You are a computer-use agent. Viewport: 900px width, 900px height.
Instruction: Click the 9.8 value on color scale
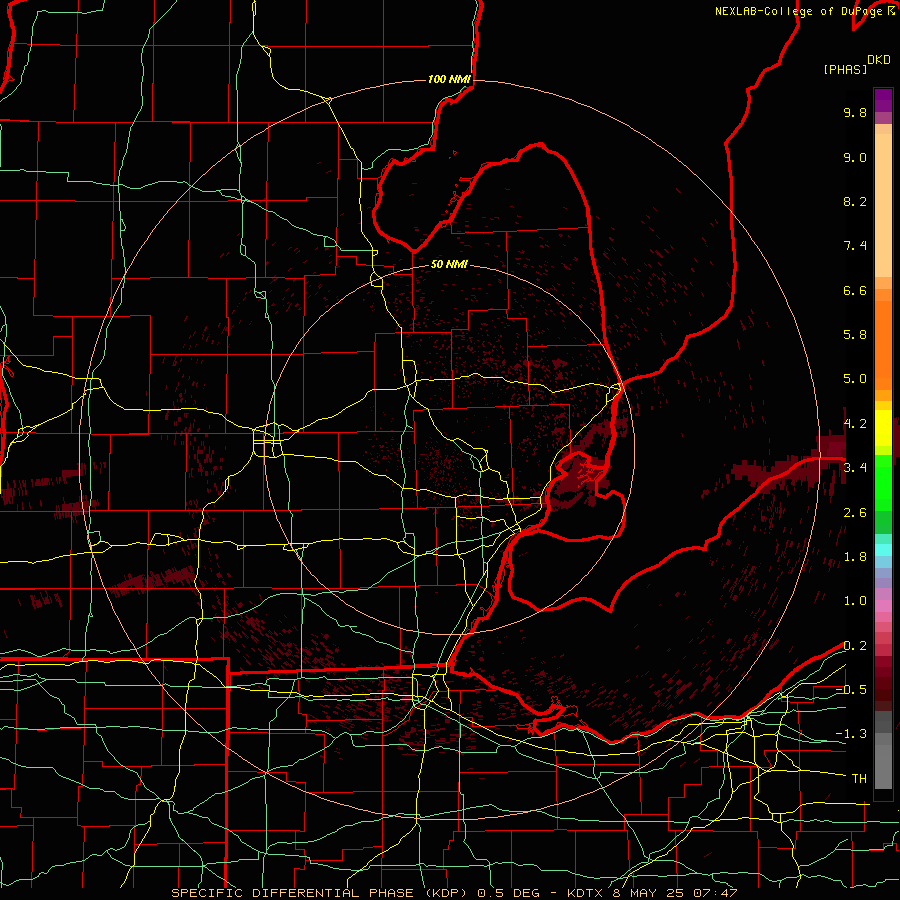(855, 112)
